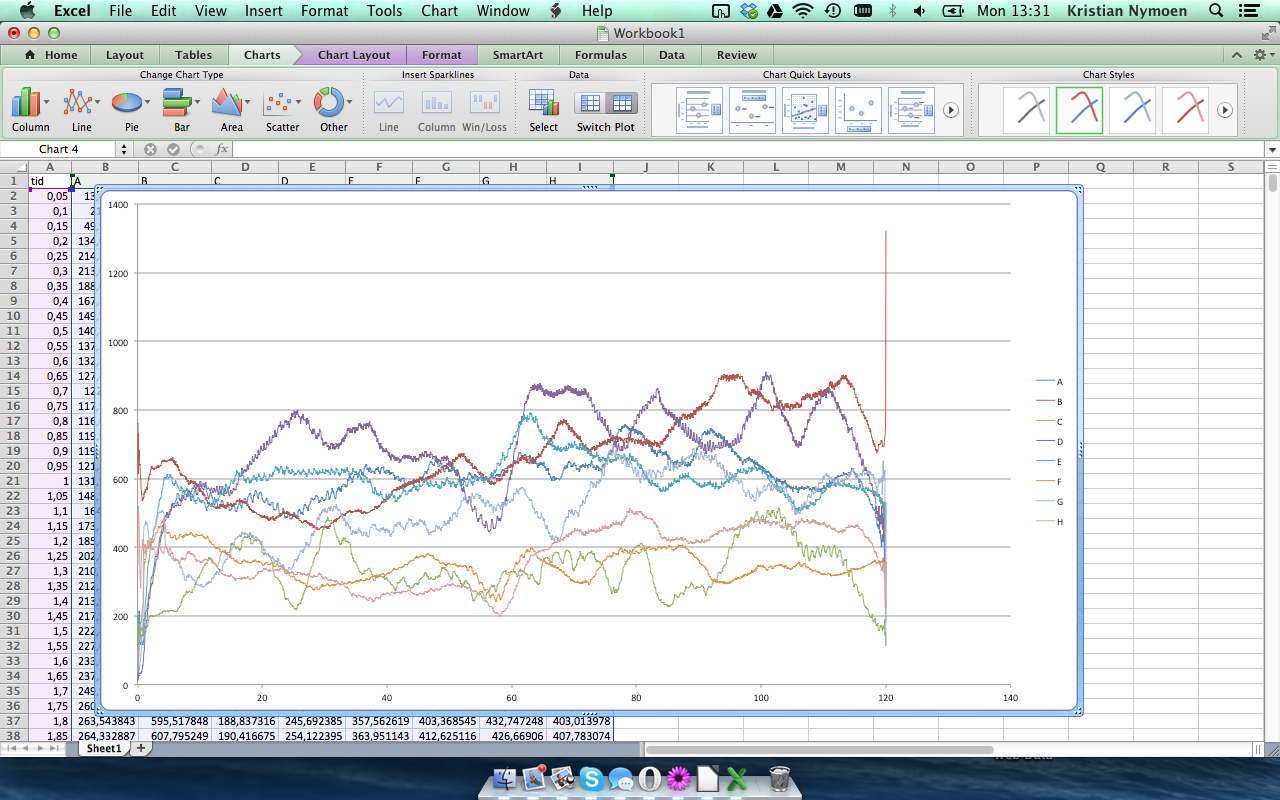Open the chart Format ribbon tab
1280x800 pixels.
pos(441,55)
